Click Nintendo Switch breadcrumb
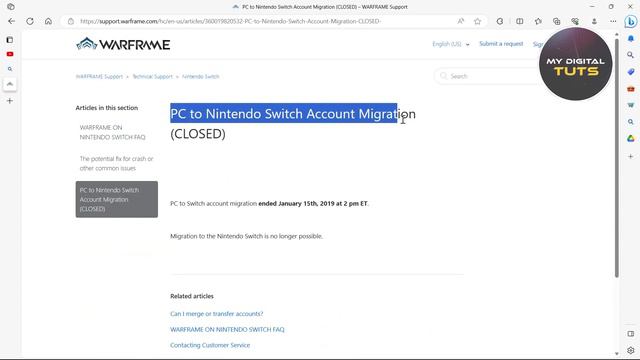640x360 pixels. (x=200, y=76)
